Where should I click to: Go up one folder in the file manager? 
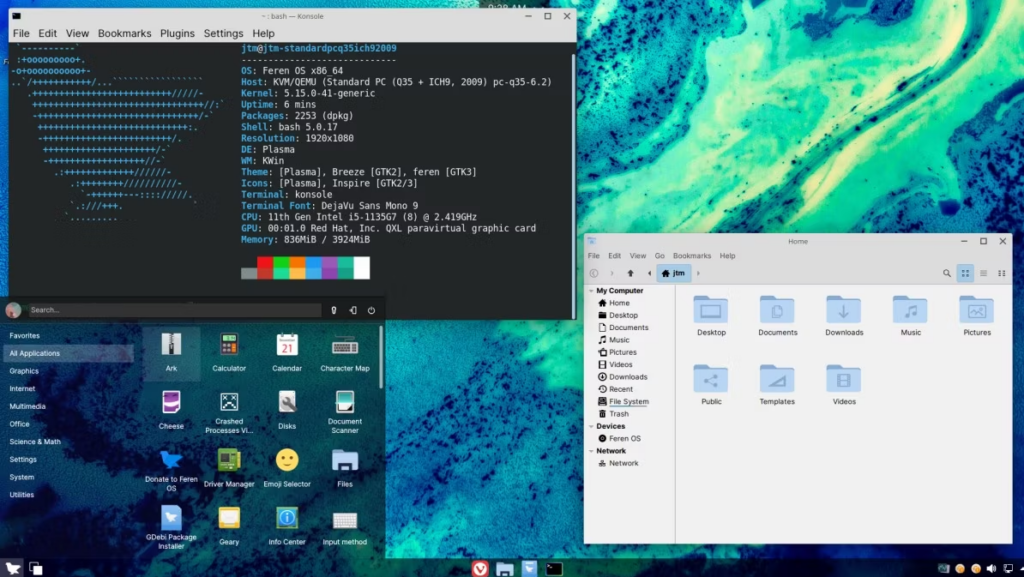[630, 273]
